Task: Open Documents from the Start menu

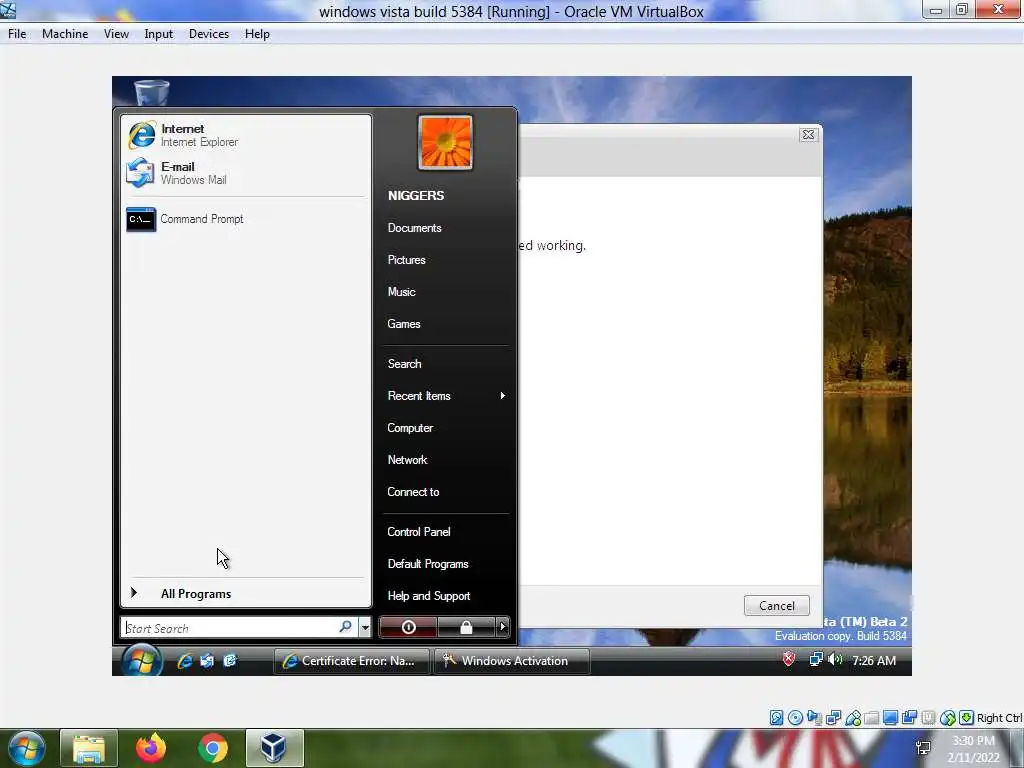Action: pyautogui.click(x=415, y=228)
